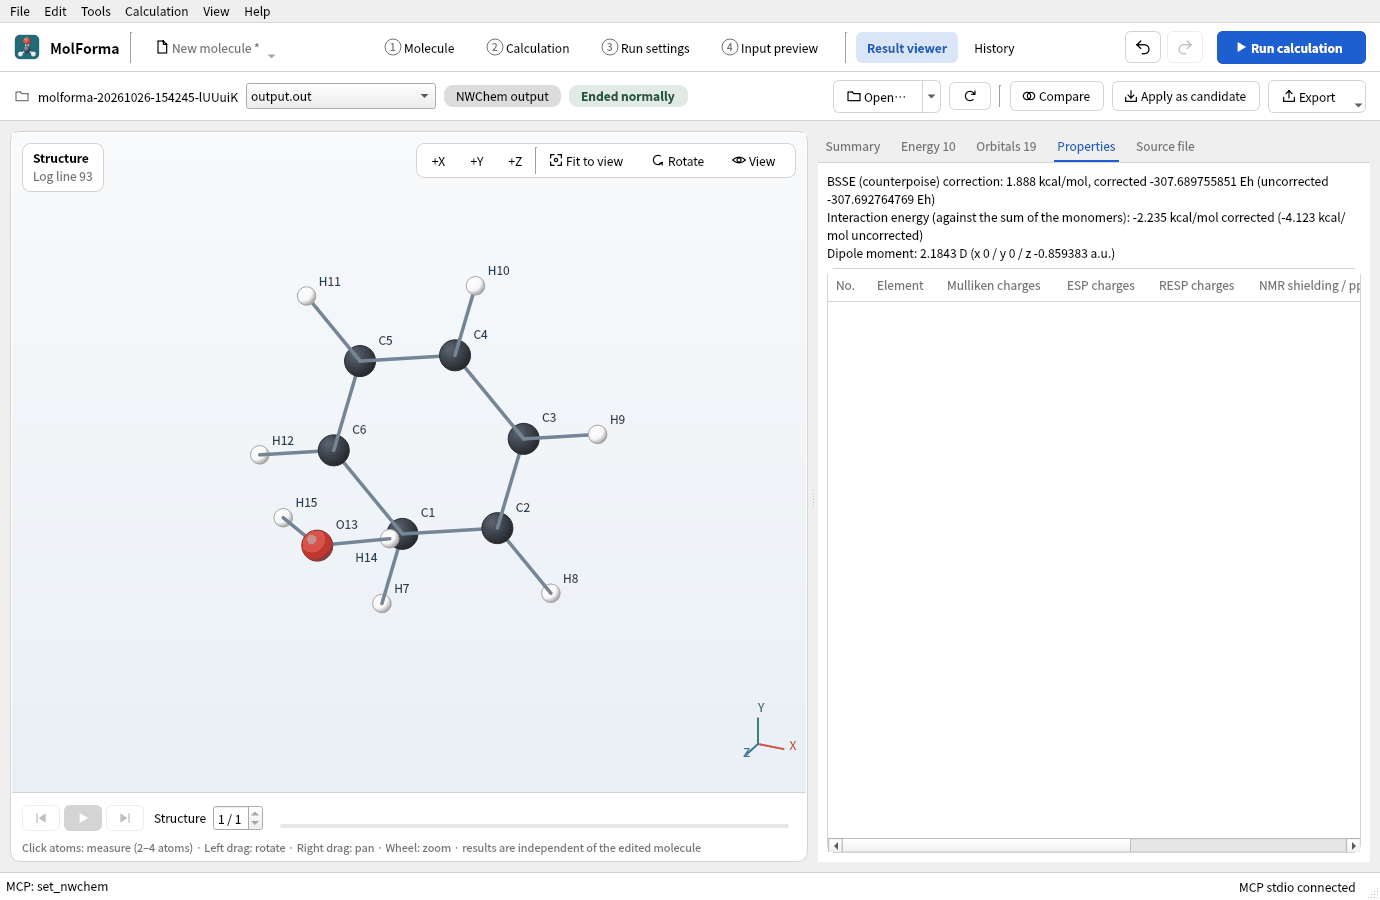Expand the output.out file combo box
1380x900 pixels.
341,96
